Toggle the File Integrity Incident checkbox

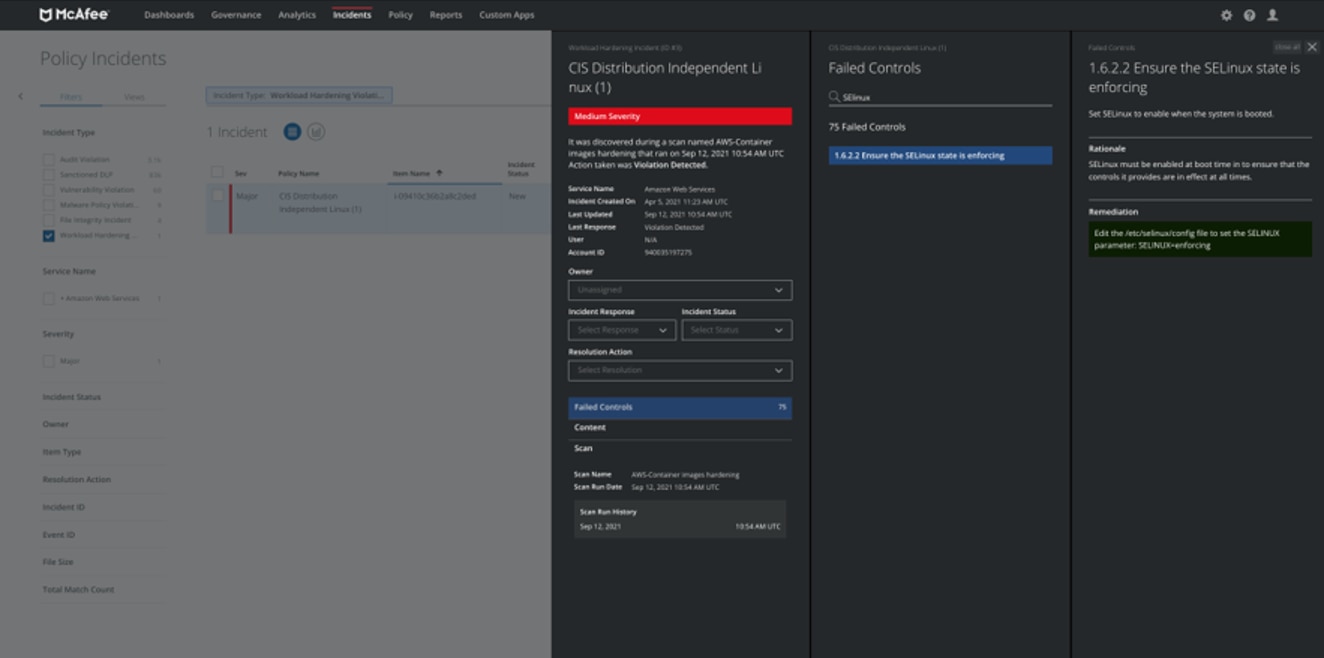click(48, 220)
